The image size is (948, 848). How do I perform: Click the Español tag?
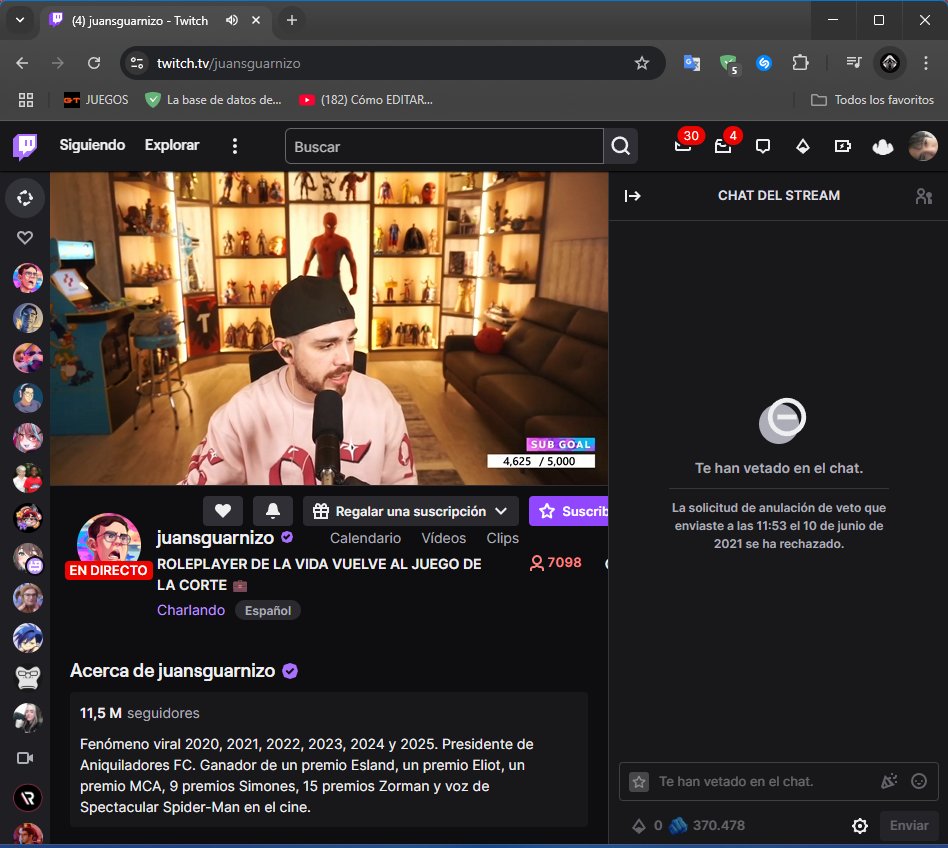(268, 610)
